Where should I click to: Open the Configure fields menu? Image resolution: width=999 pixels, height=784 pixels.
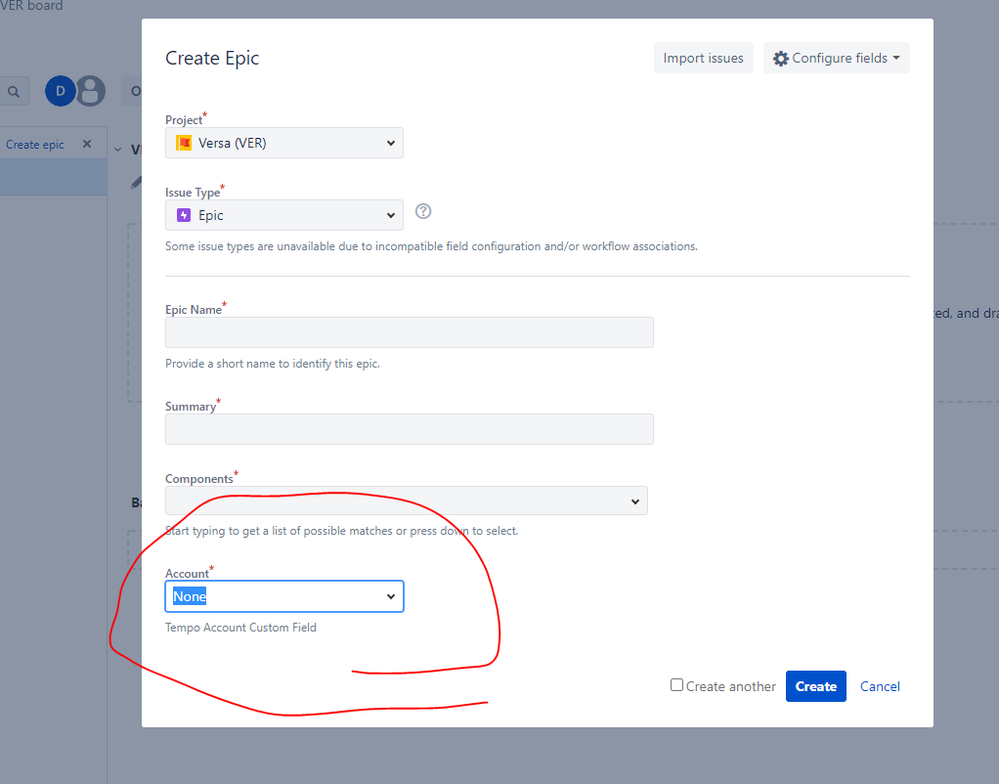pos(837,58)
